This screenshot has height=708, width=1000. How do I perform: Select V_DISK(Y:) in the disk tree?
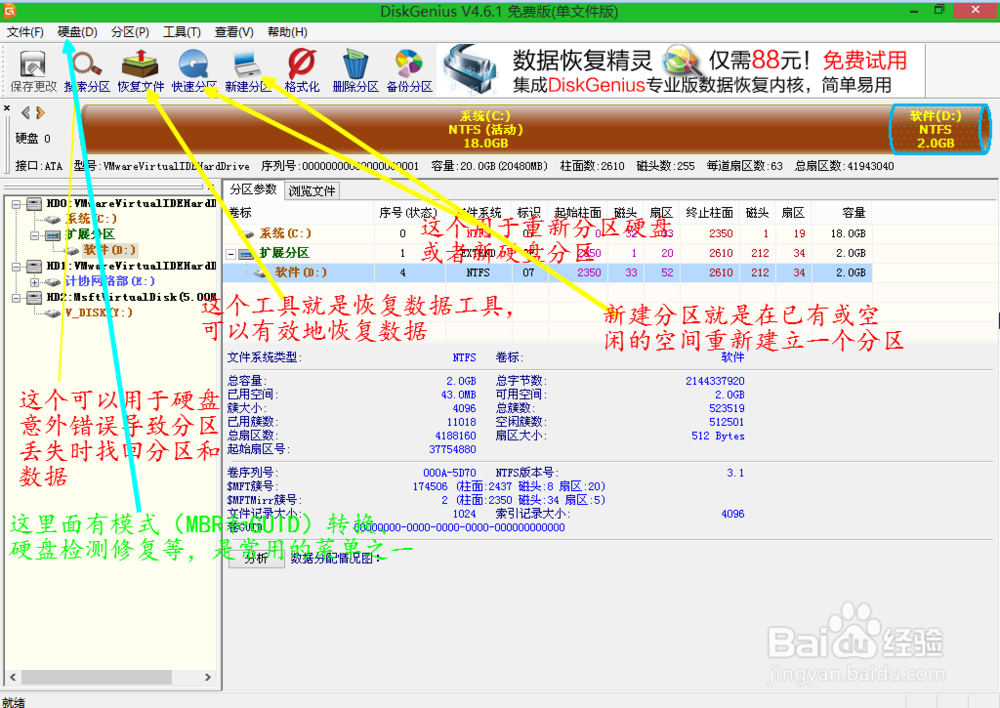[x=98, y=313]
